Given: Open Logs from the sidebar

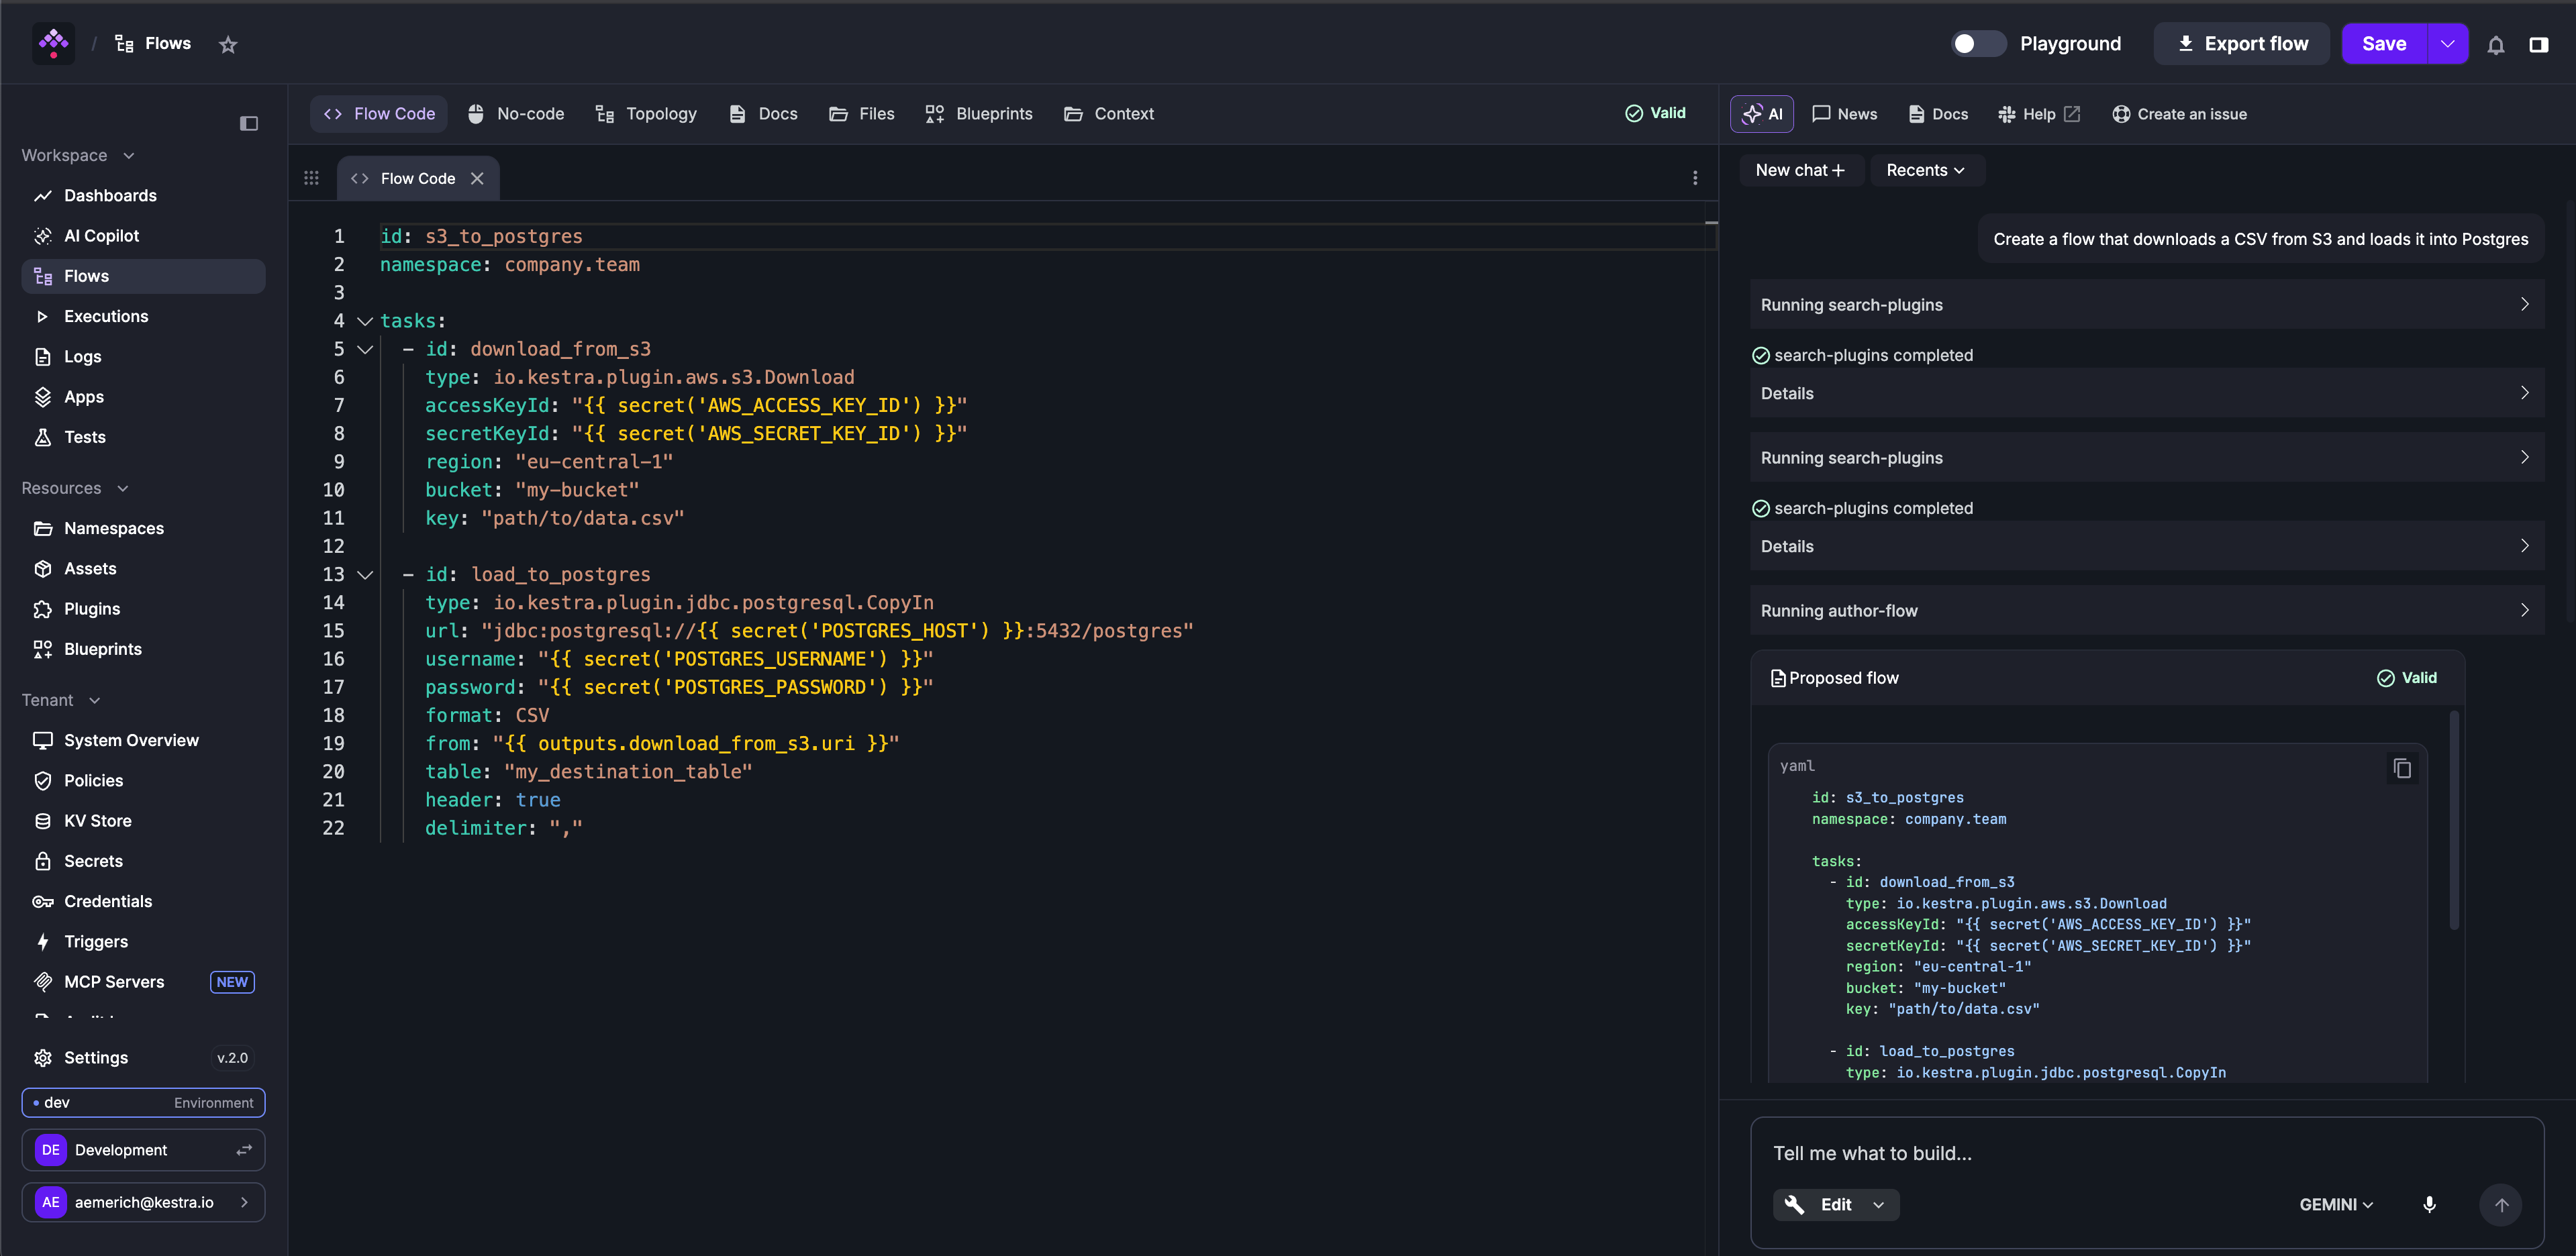Looking at the screenshot, I should click(143, 356).
